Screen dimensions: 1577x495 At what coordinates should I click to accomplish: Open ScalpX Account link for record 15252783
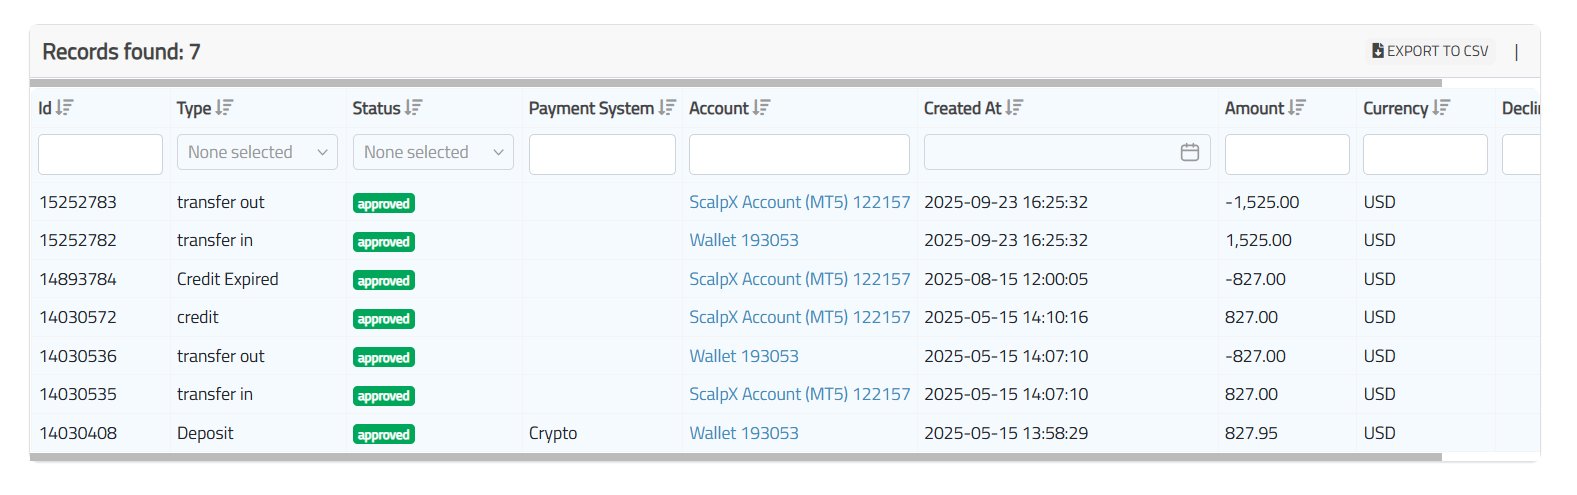[x=799, y=202]
